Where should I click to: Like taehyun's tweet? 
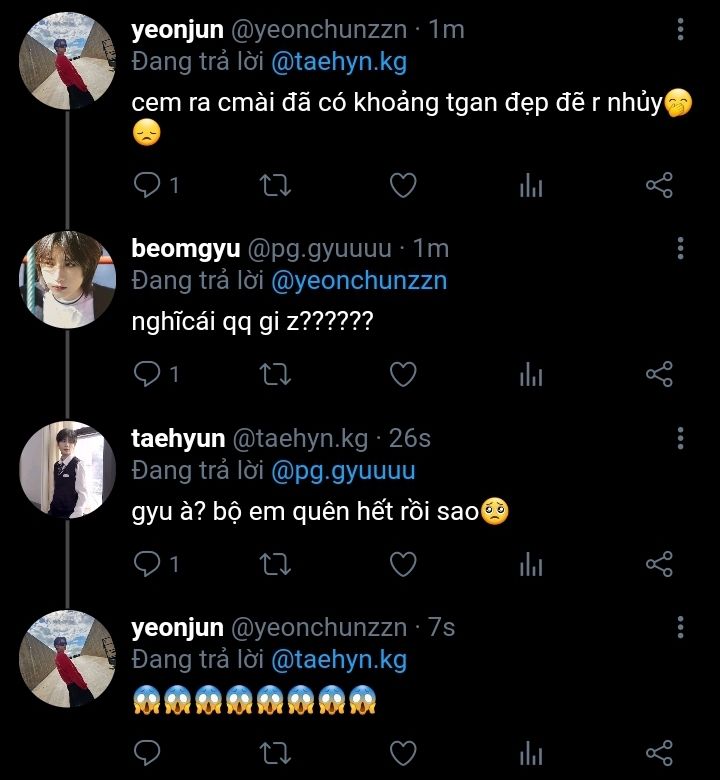point(403,564)
